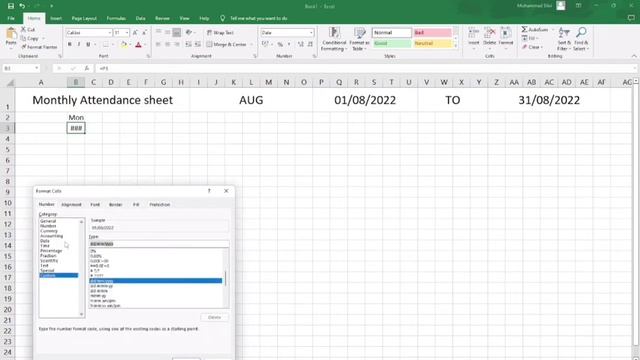Switch to the Page Layout tab
This screenshot has height=360, width=640.
tap(84, 18)
